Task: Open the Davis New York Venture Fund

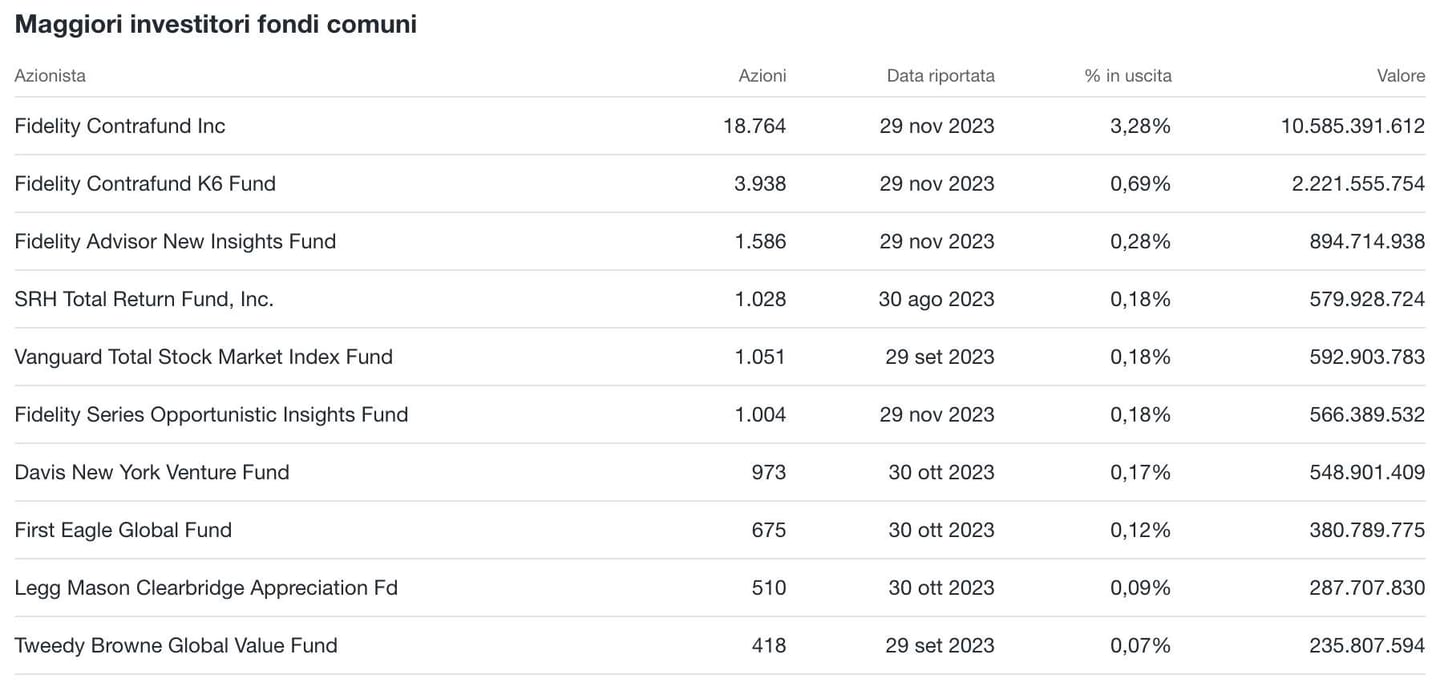Action: click(152, 473)
